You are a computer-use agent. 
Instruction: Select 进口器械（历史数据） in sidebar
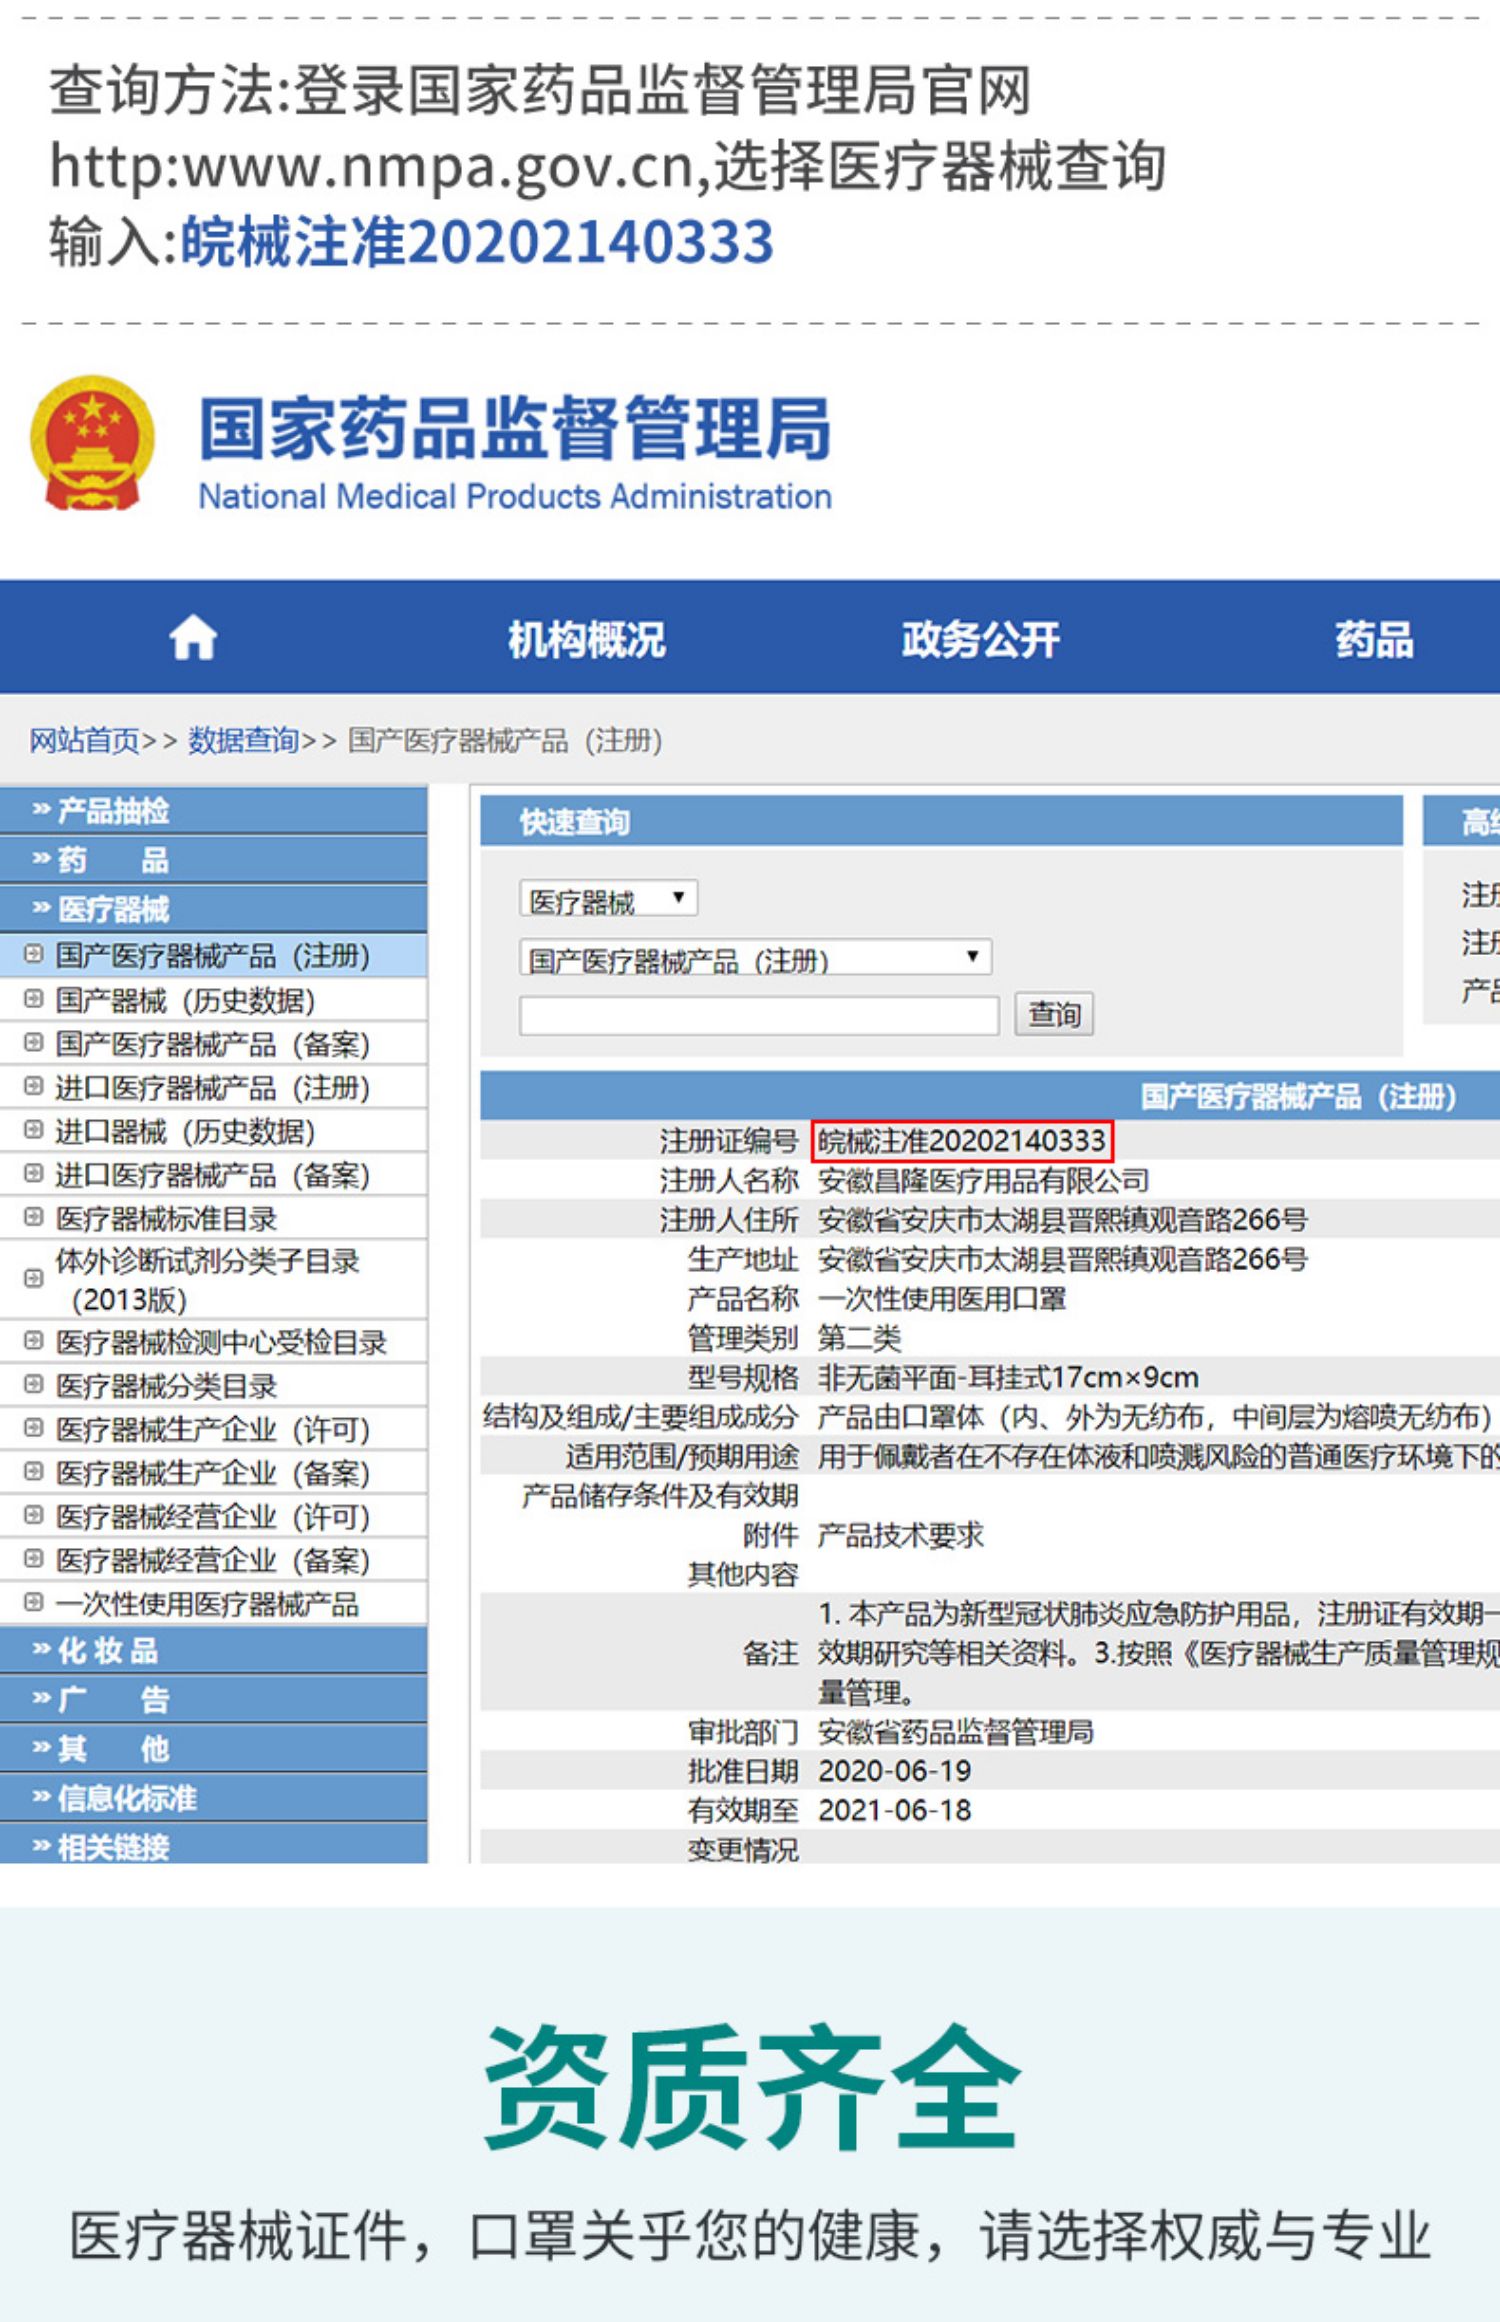point(185,1132)
